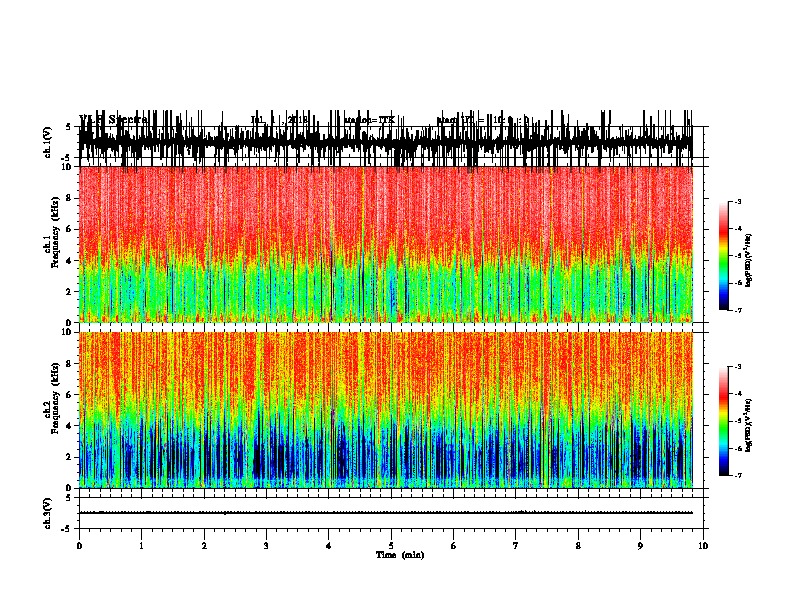Click the time axis tick label '5'
Image resolution: width=792 pixels, height=612 pixels.
pos(391,546)
